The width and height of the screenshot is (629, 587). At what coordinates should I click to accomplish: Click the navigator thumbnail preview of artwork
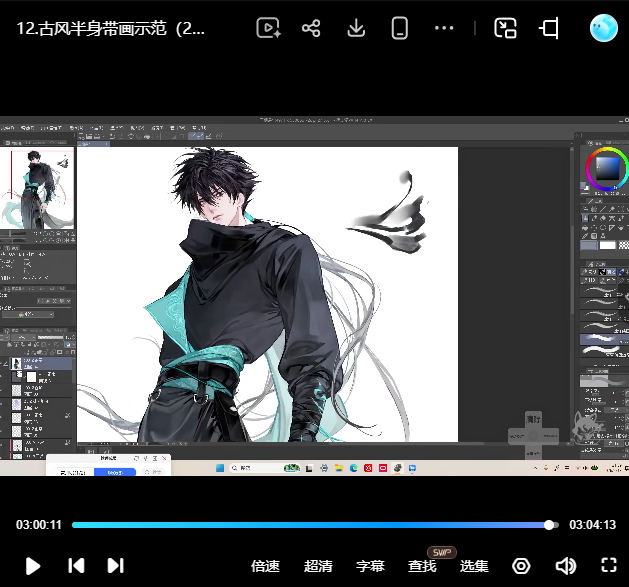pos(37,189)
